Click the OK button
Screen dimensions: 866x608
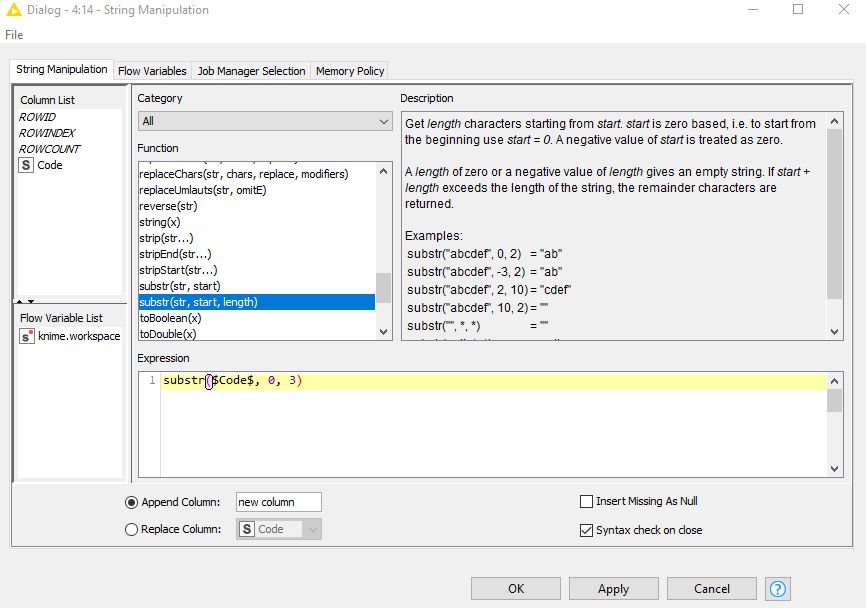pos(516,589)
